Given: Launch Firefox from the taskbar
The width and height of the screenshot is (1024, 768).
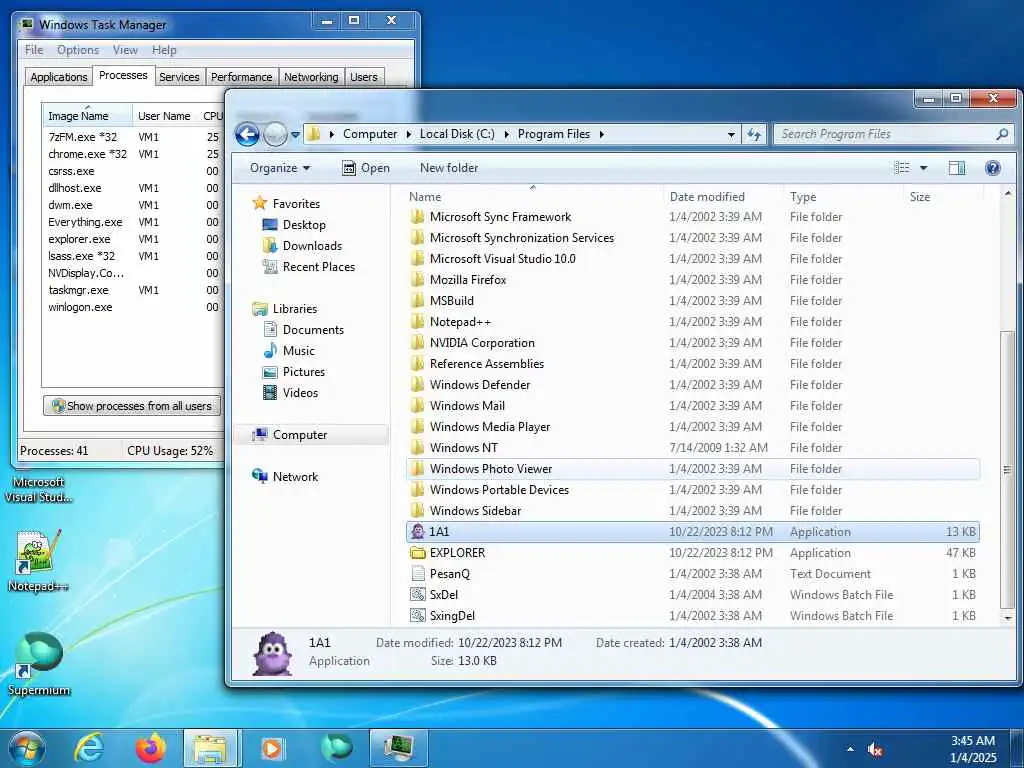Looking at the screenshot, I should pos(150,748).
